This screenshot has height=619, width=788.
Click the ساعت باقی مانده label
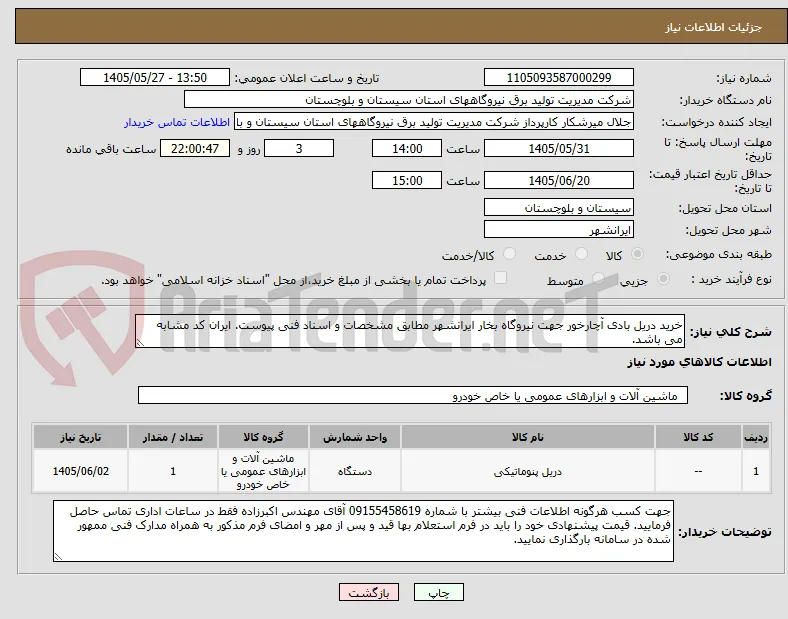tap(111, 149)
